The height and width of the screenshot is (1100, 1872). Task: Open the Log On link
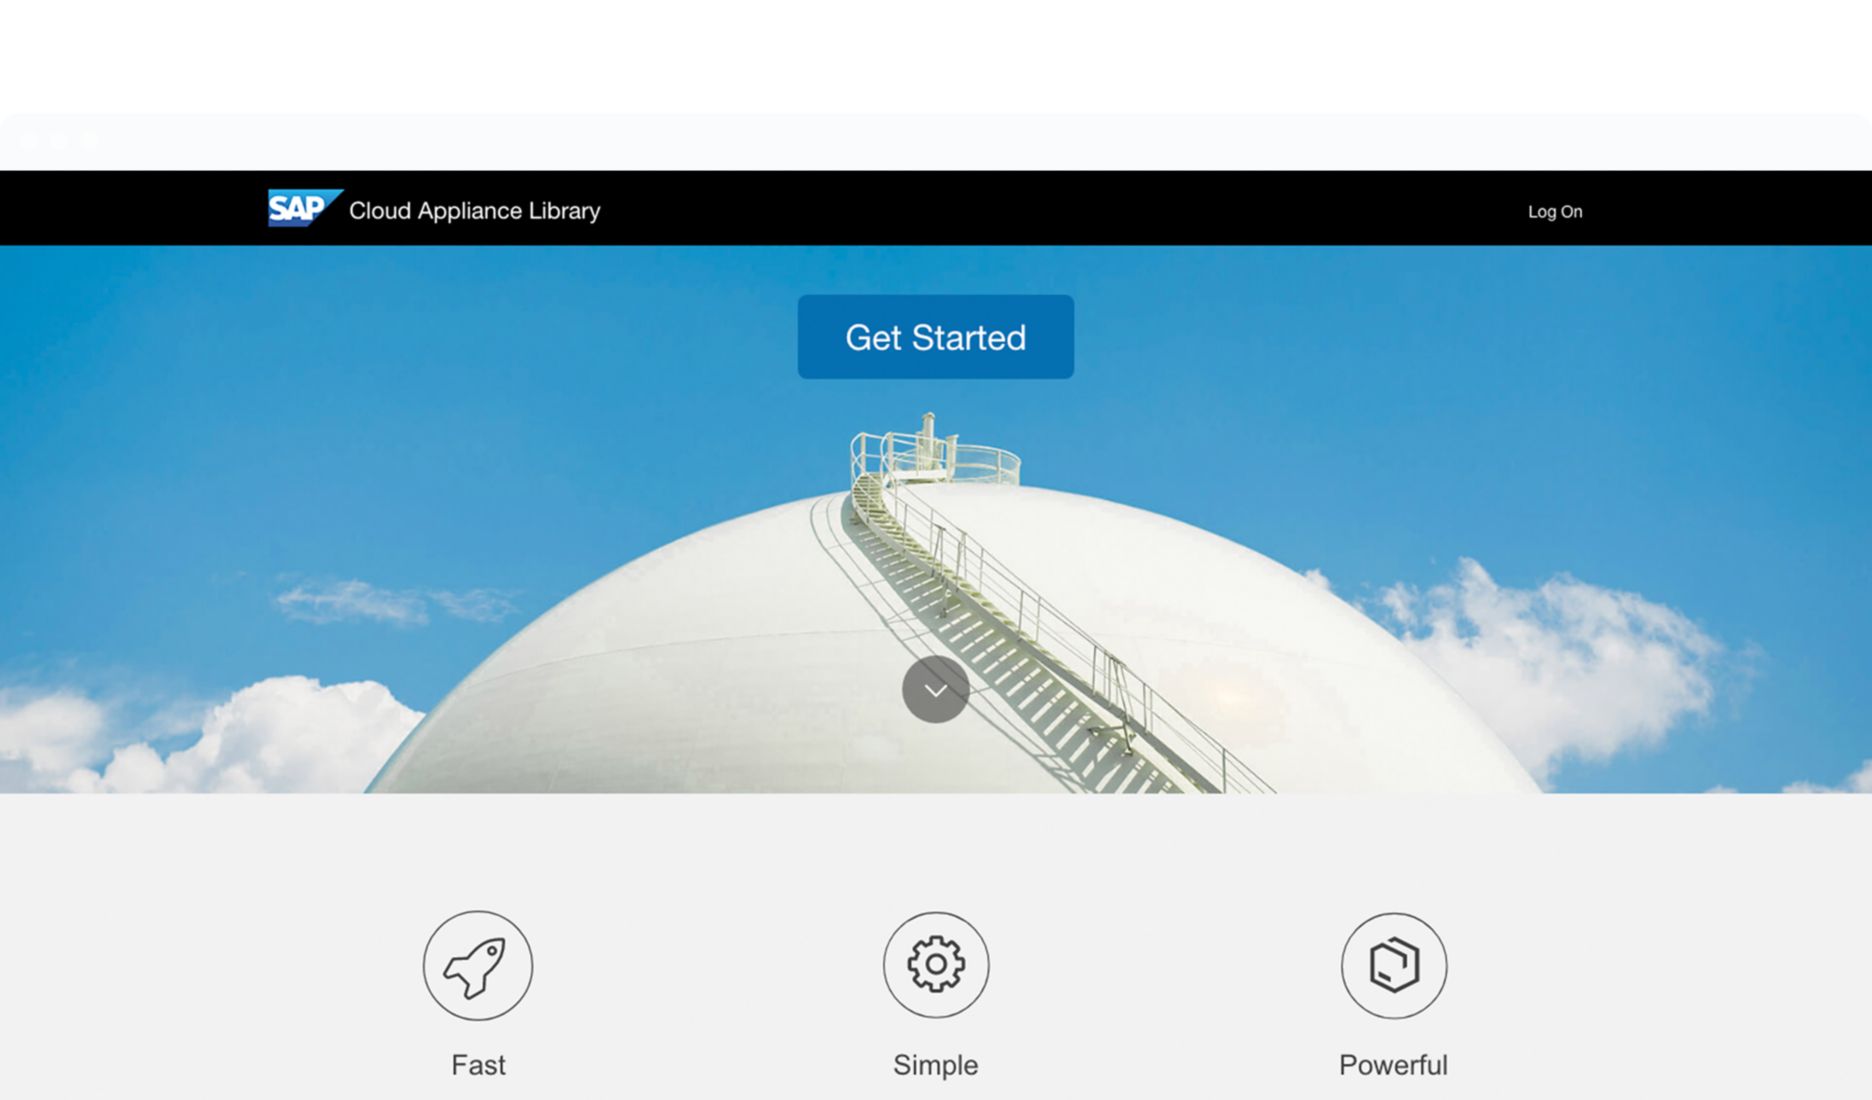coord(1554,211)
